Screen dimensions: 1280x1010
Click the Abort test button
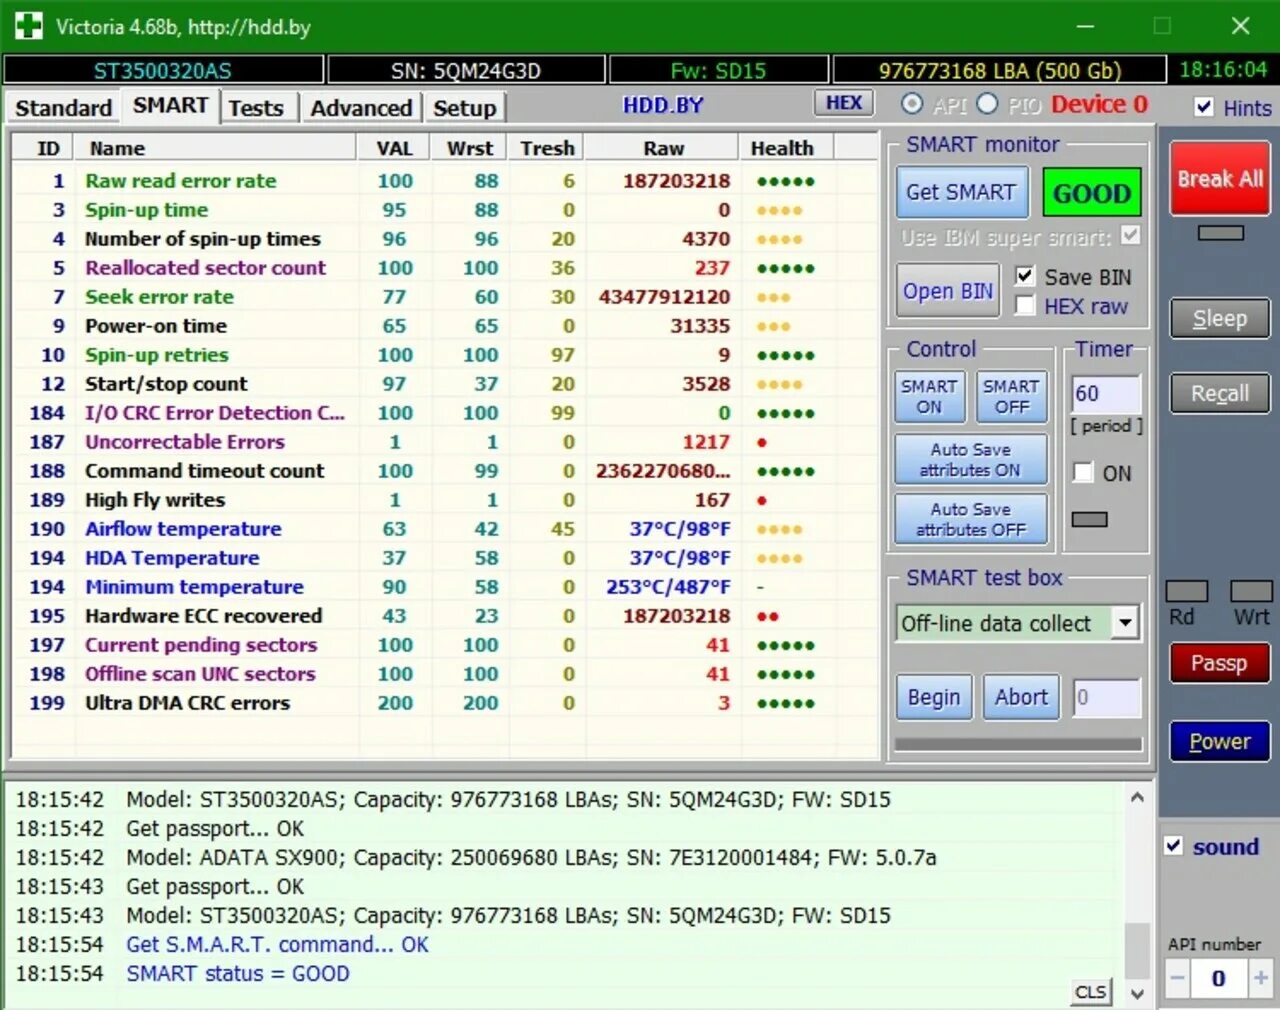click(x=1021, y=697)
